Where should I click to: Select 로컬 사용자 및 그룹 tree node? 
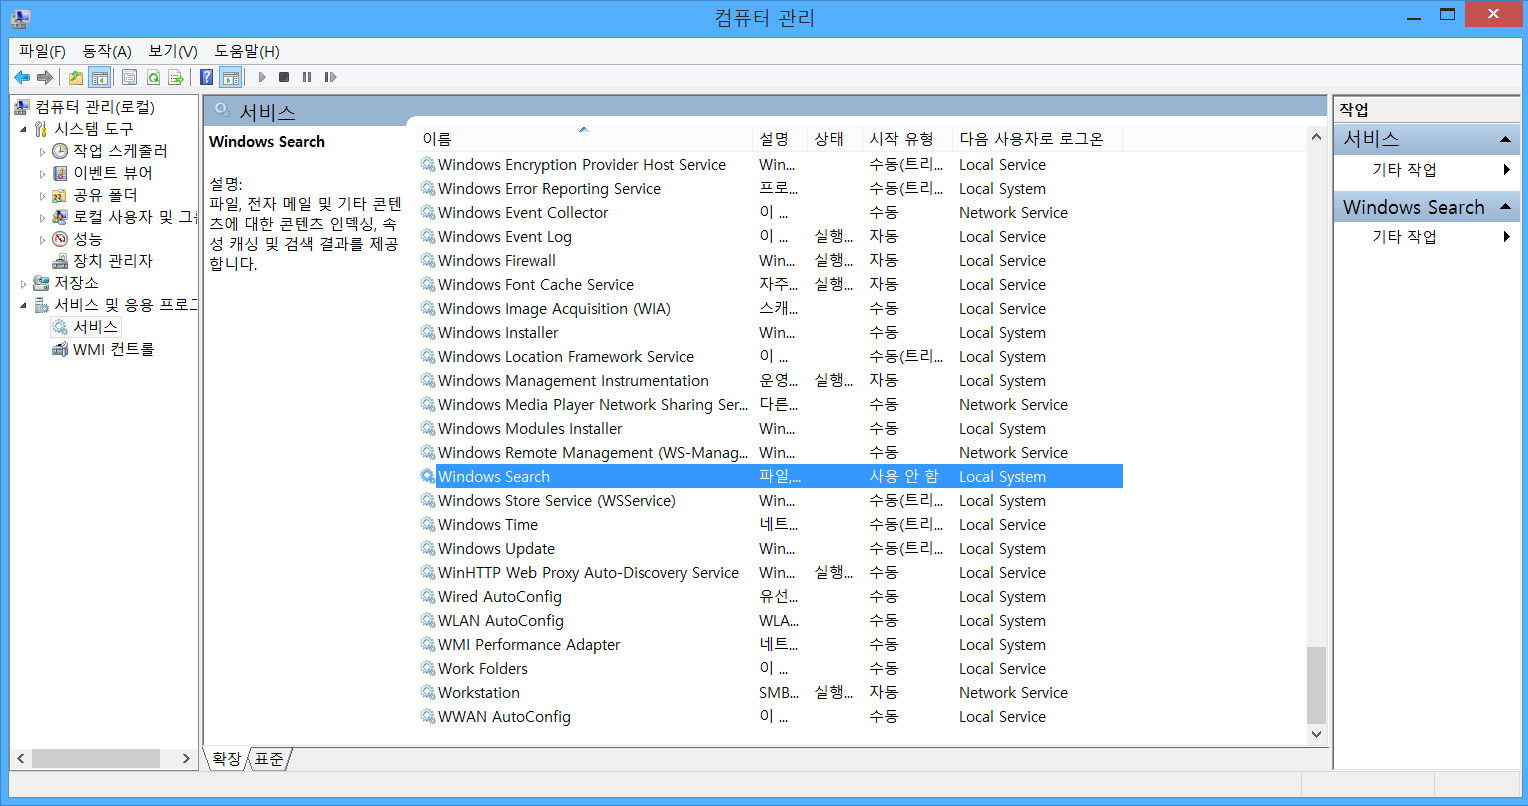tap(134, 217)
